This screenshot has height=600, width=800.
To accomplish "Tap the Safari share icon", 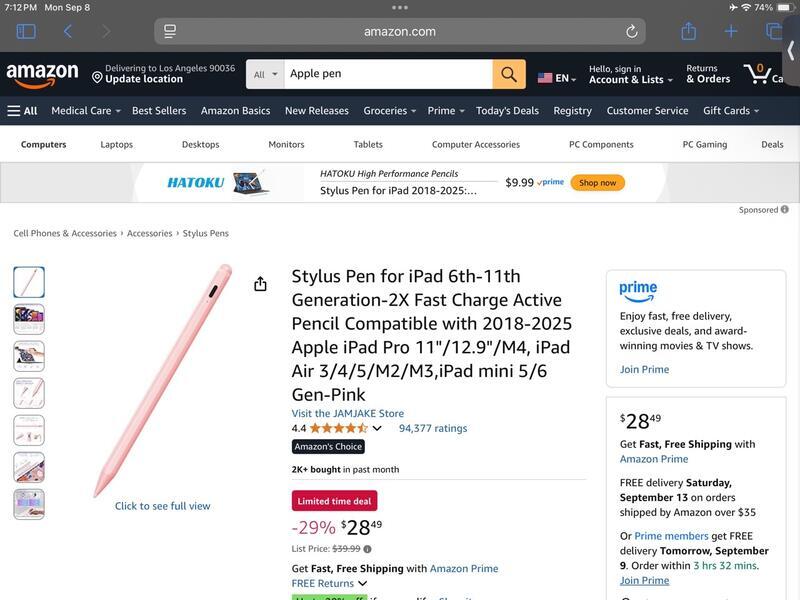I will point(688,32).
